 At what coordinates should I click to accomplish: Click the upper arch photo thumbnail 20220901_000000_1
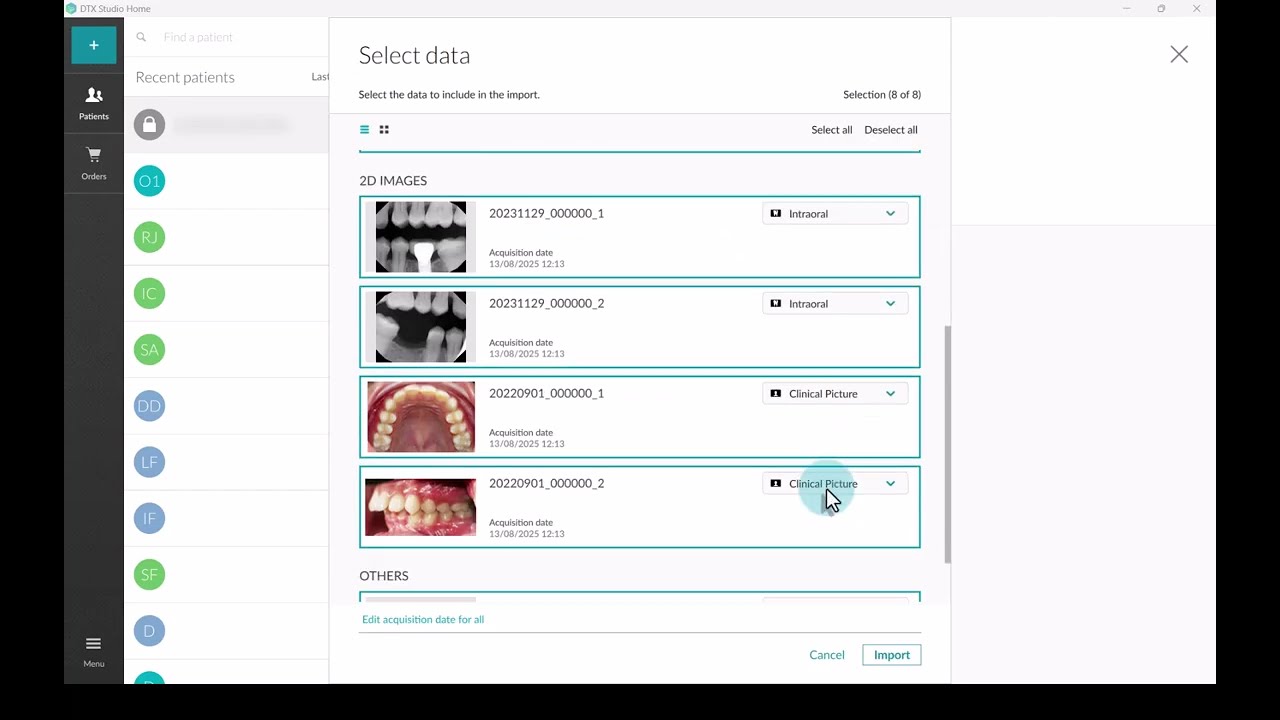pos(421,417)
